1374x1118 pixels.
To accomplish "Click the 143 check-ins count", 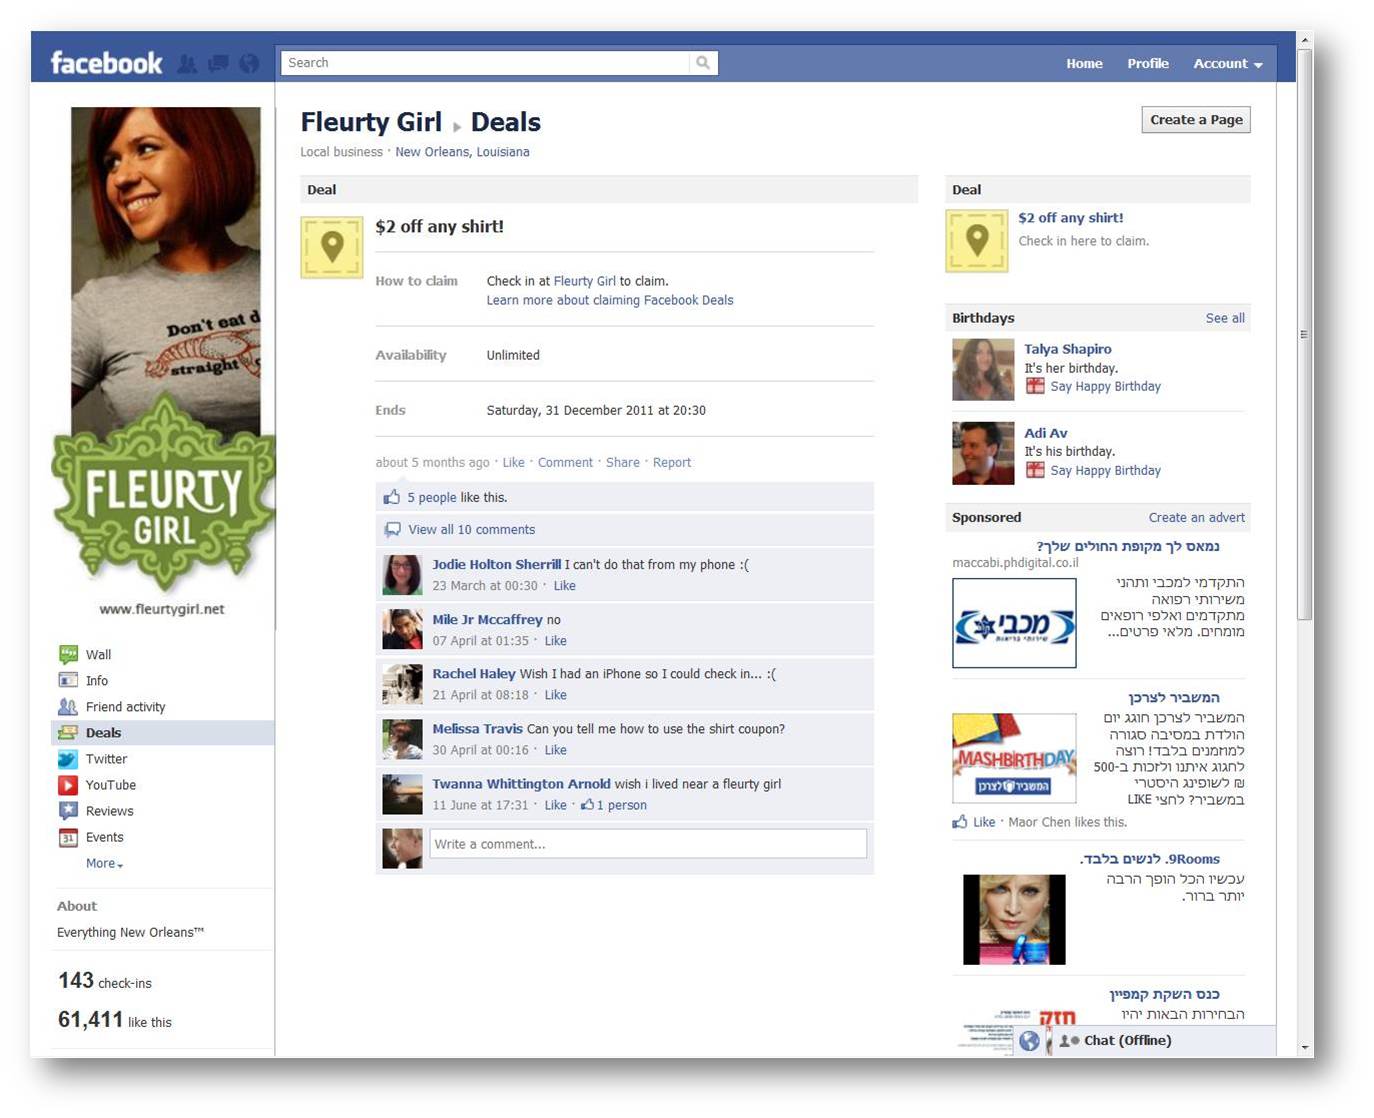I will [x=105, y=981].
